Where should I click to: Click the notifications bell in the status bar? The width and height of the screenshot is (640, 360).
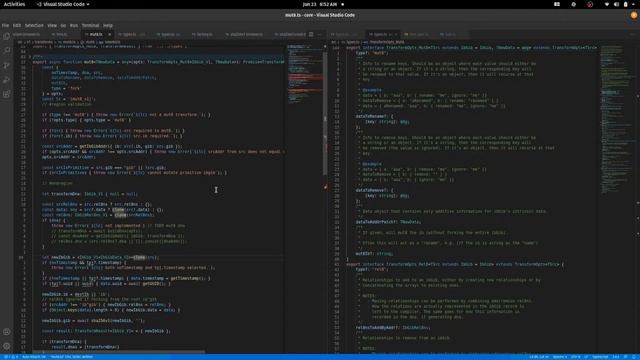click(x=634, y=357)
